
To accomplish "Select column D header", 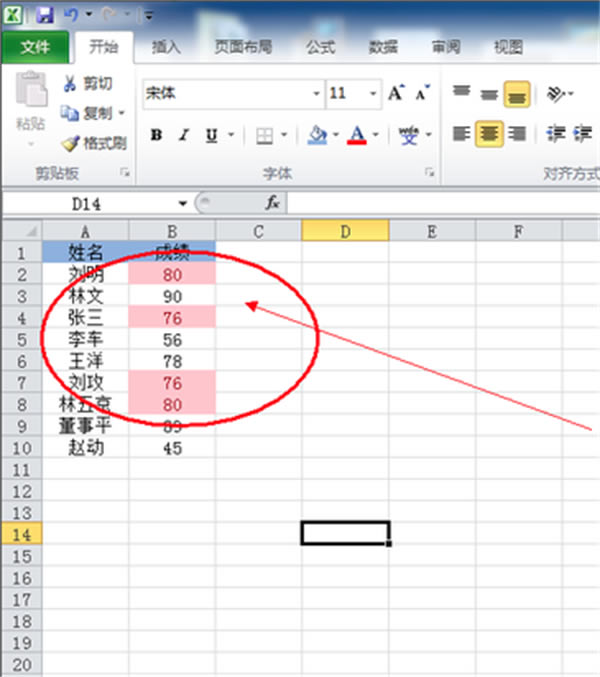I will [345, 231].
